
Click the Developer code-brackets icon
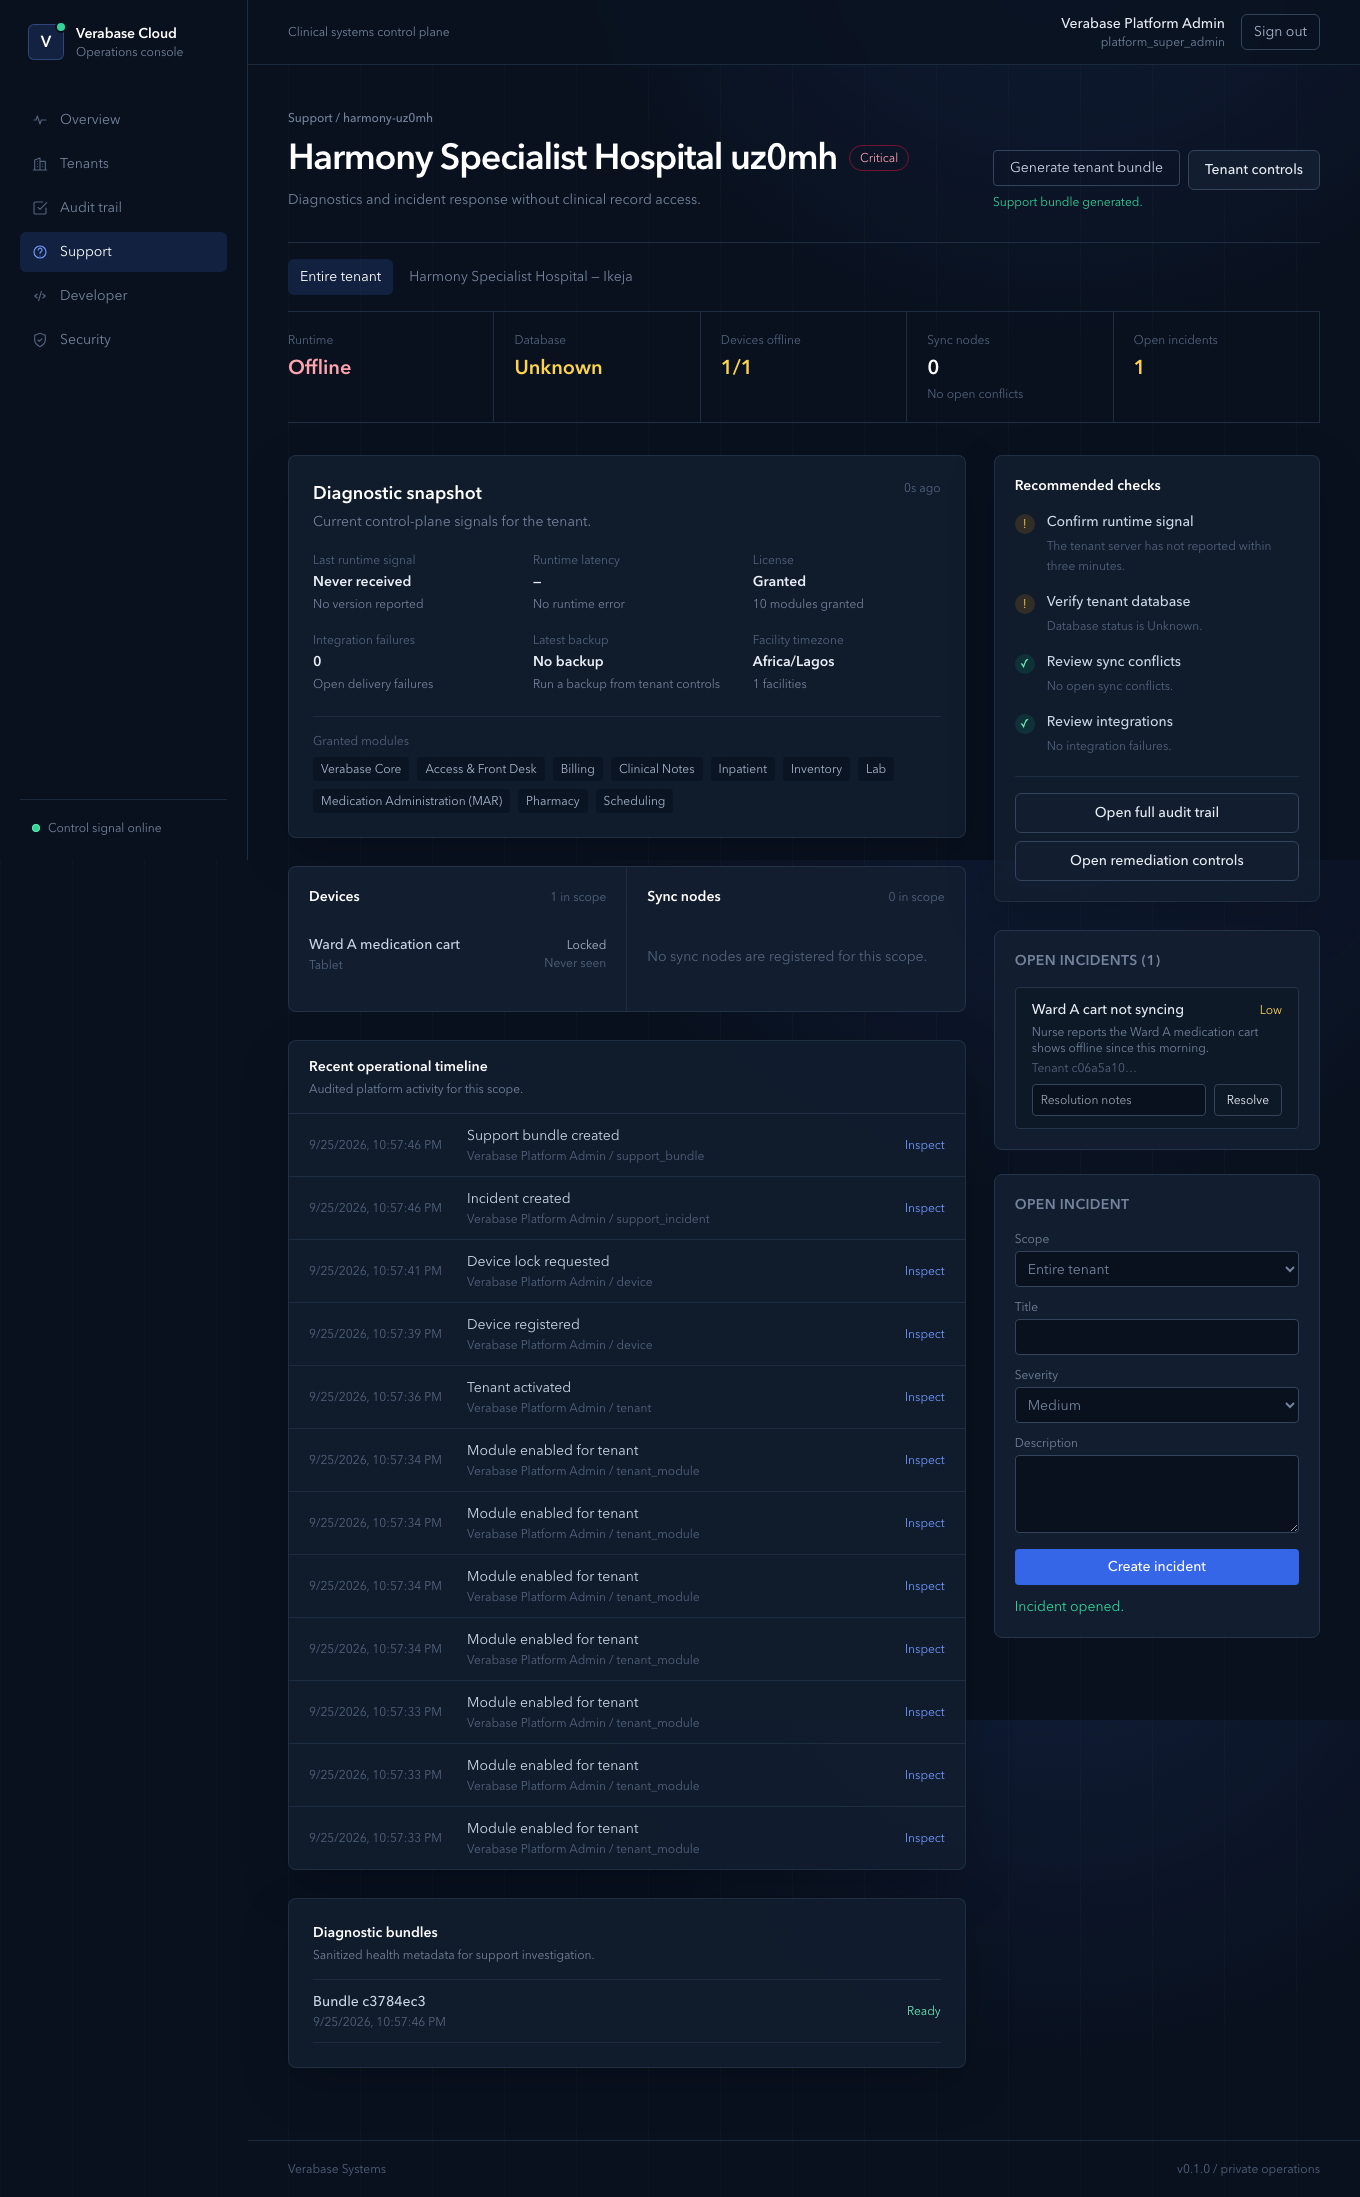40,296
